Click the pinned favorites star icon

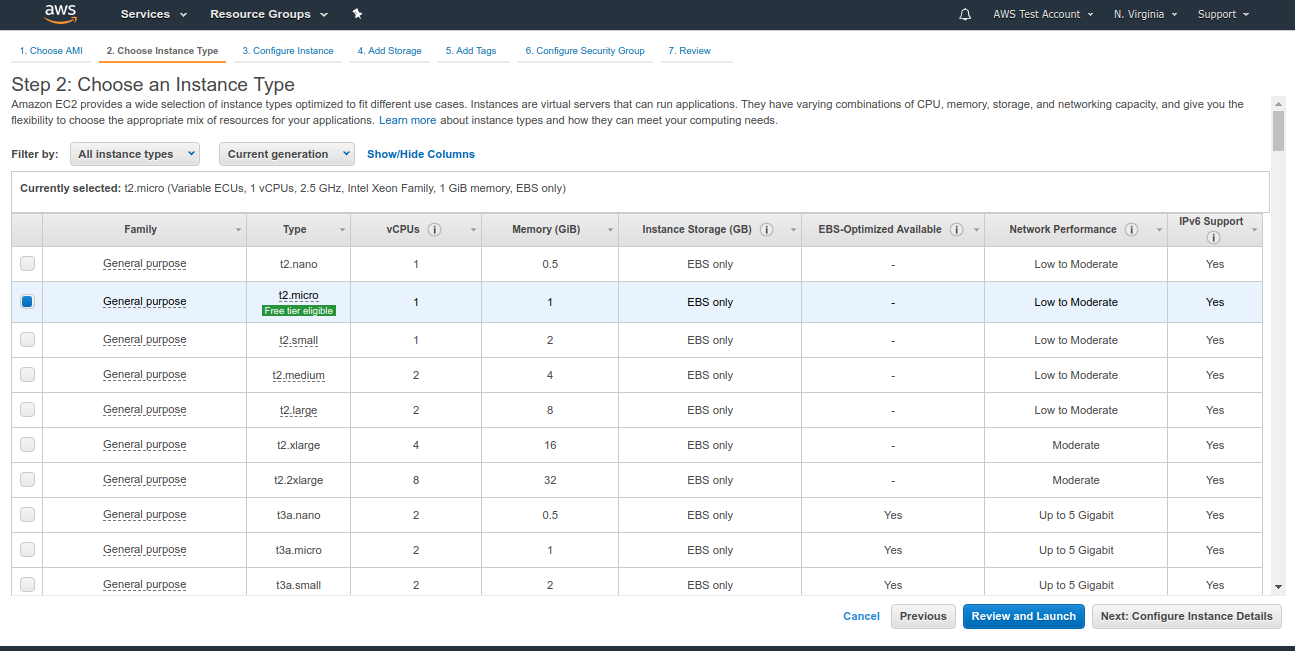coord(357,14)
